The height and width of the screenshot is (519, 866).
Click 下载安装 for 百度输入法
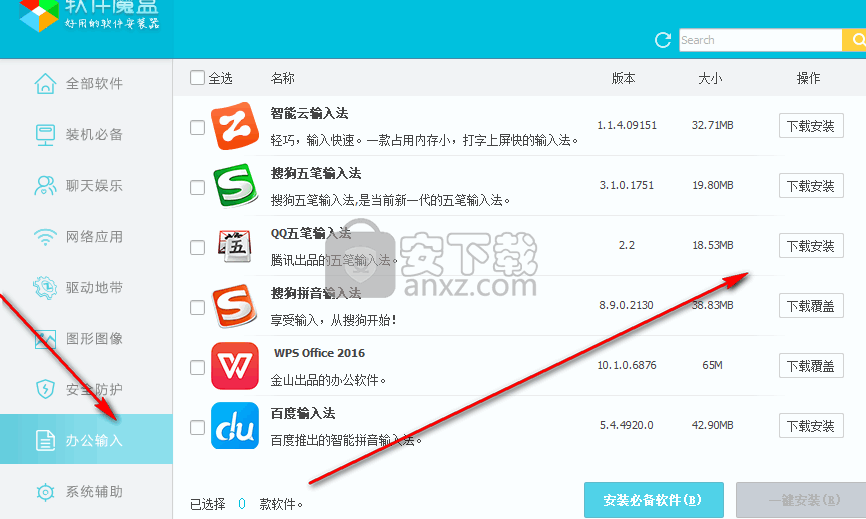pos(811,426)
